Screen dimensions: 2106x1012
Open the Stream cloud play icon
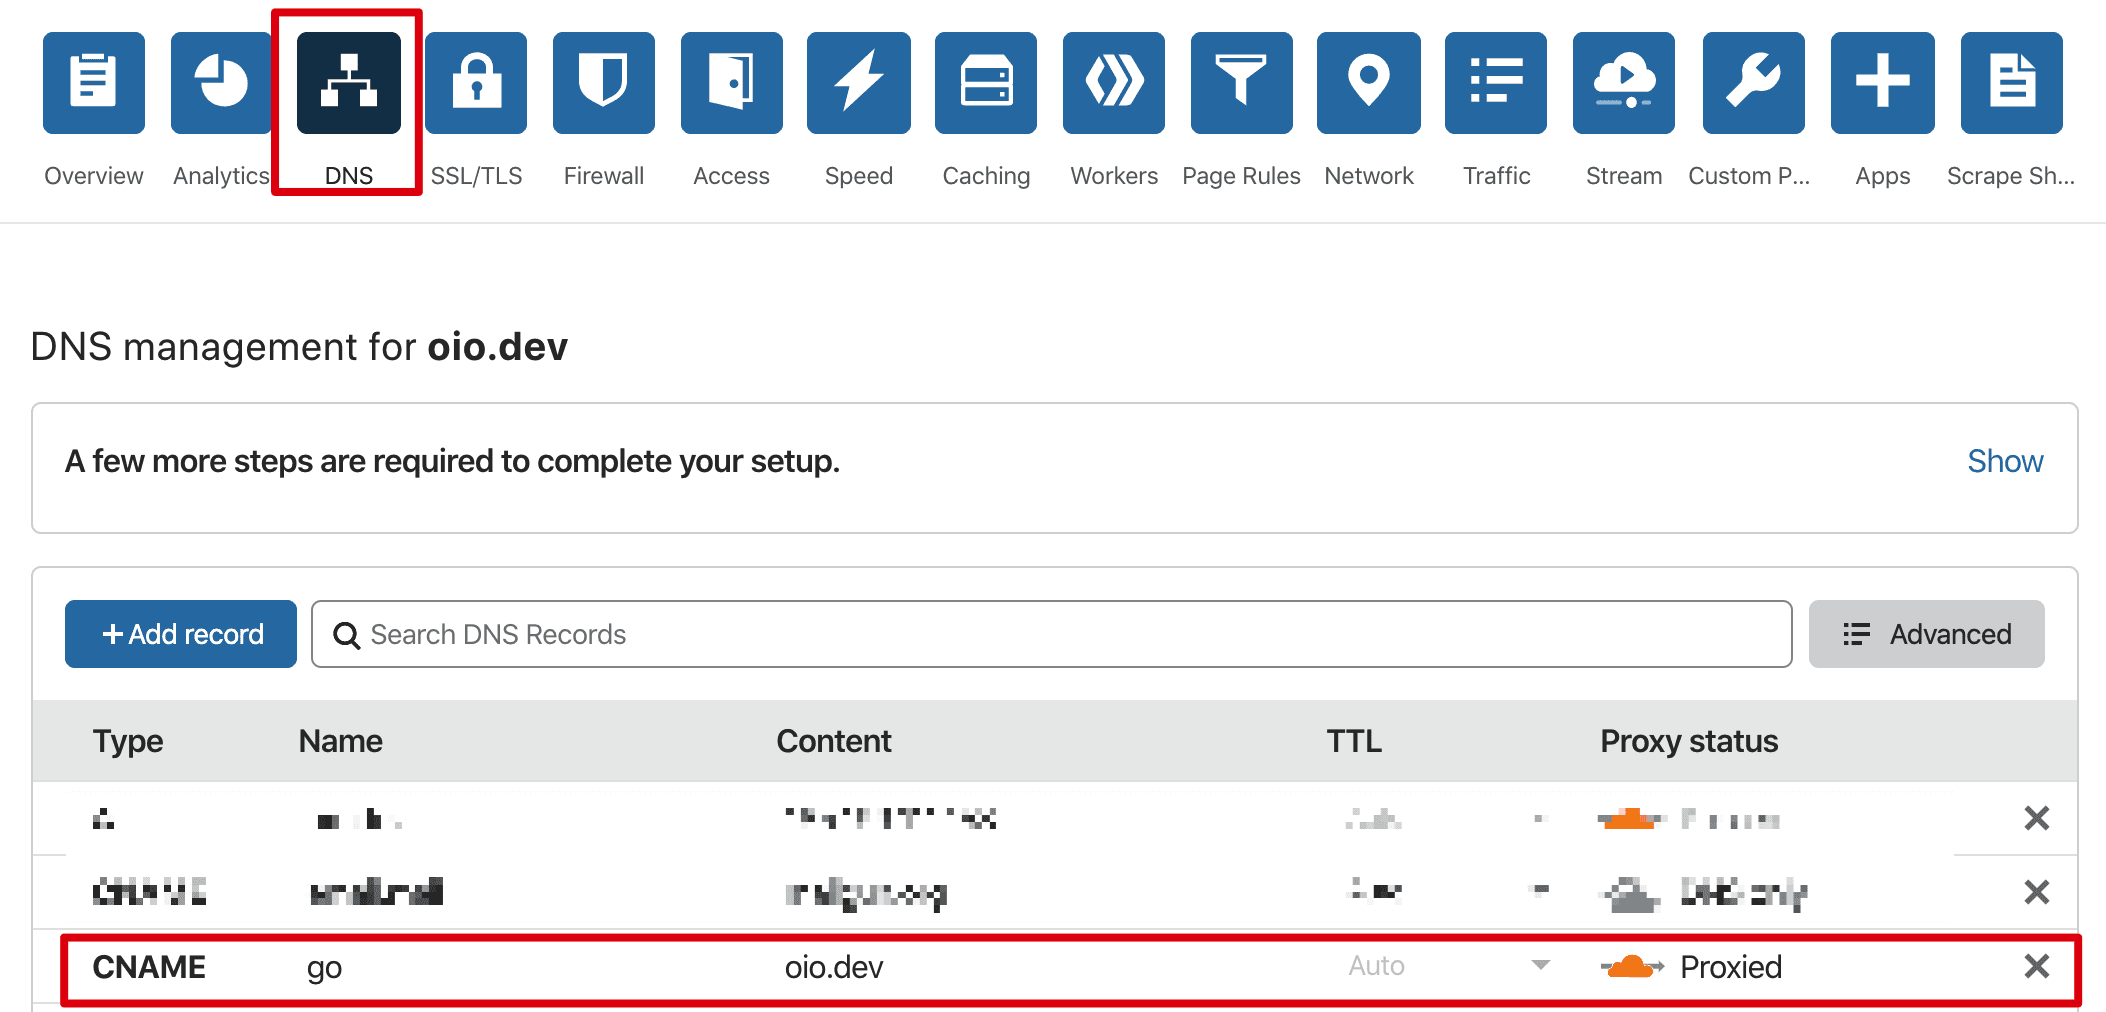(1624, 83)
